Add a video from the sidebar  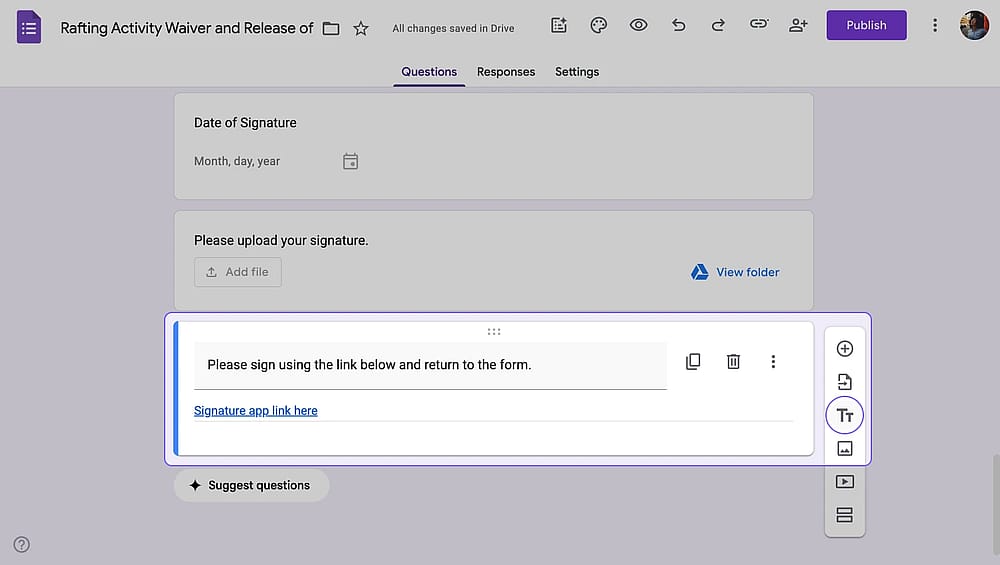point(844,481)
